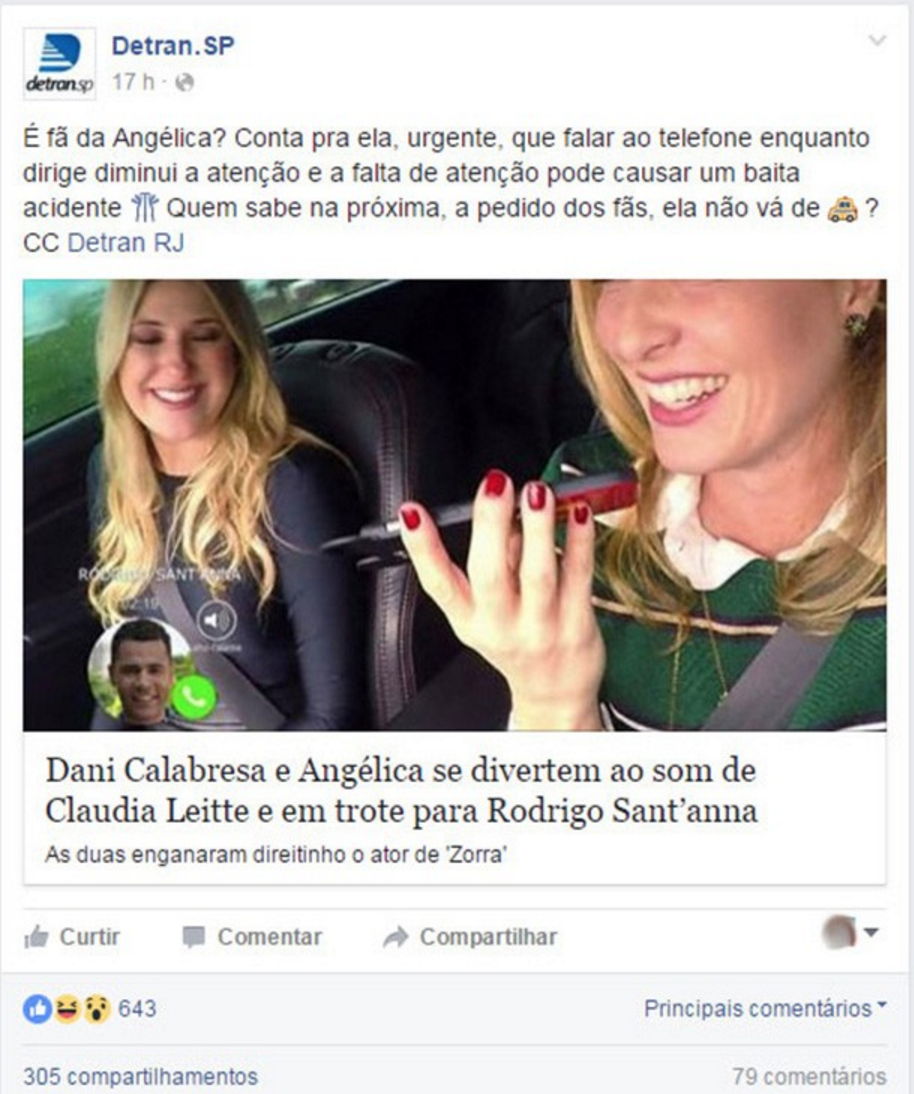Click the blue Like reaction icon

[x=38, y=1009]
